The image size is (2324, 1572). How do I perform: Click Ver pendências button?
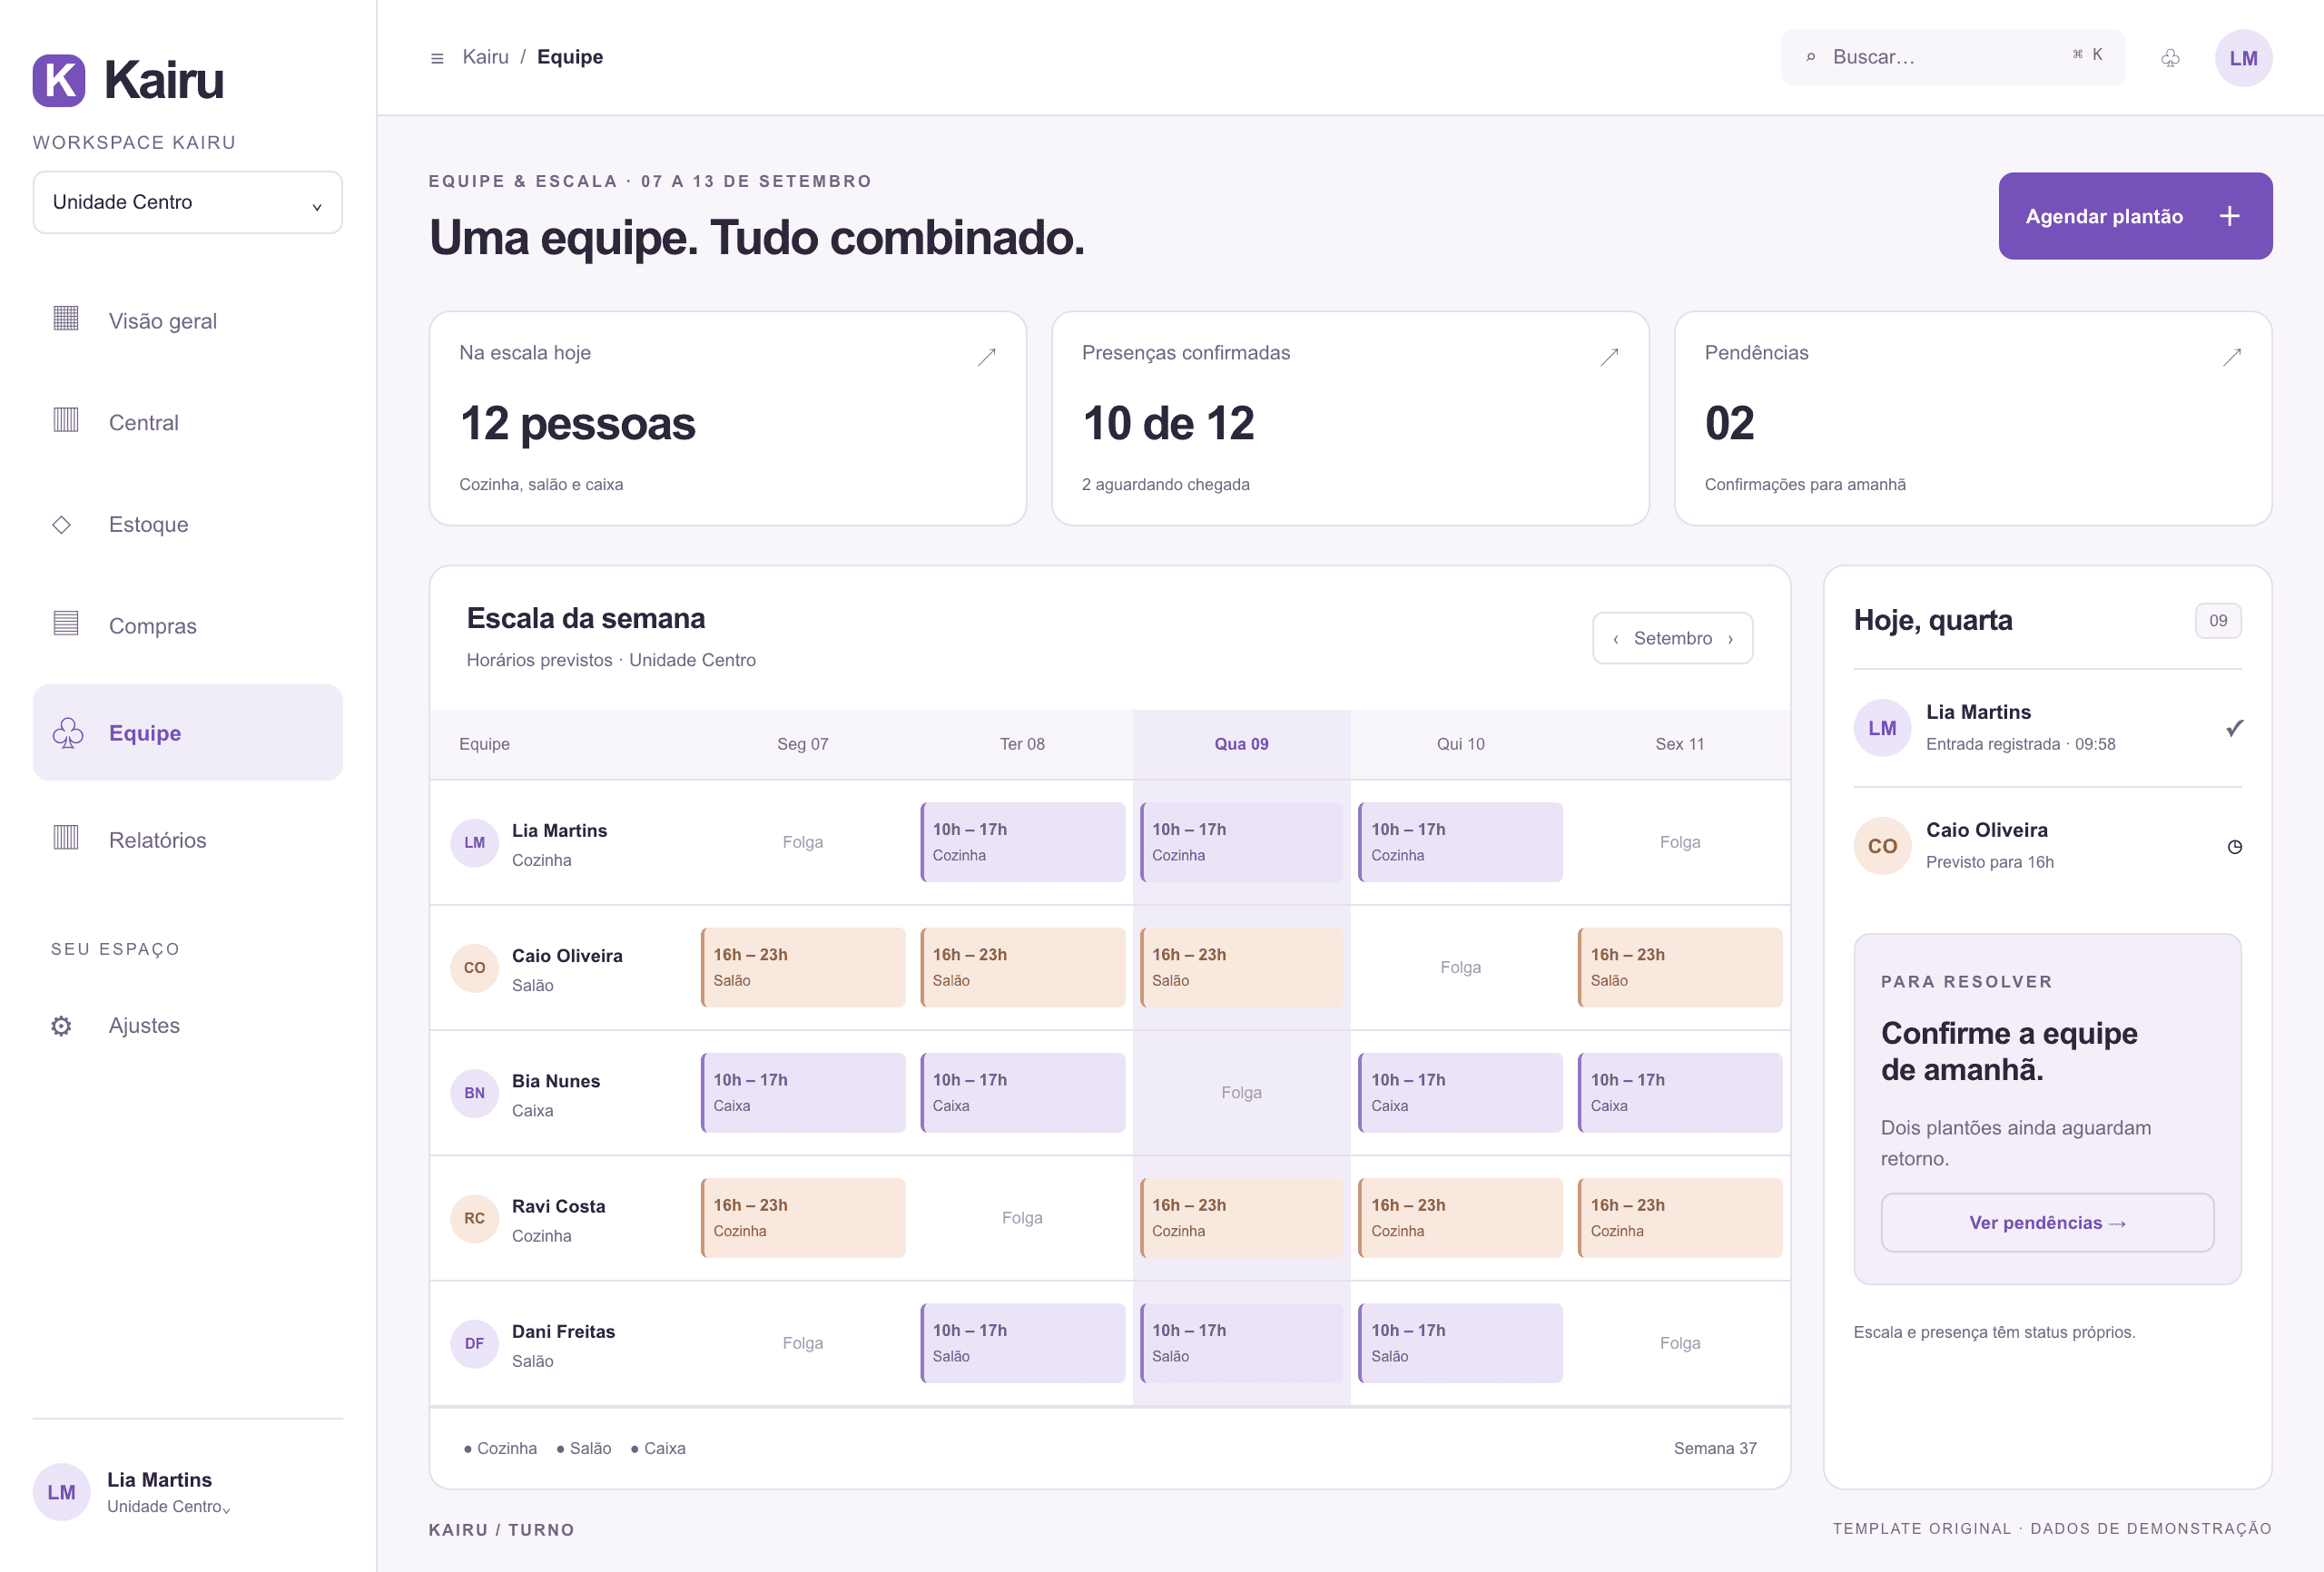2047,1222
